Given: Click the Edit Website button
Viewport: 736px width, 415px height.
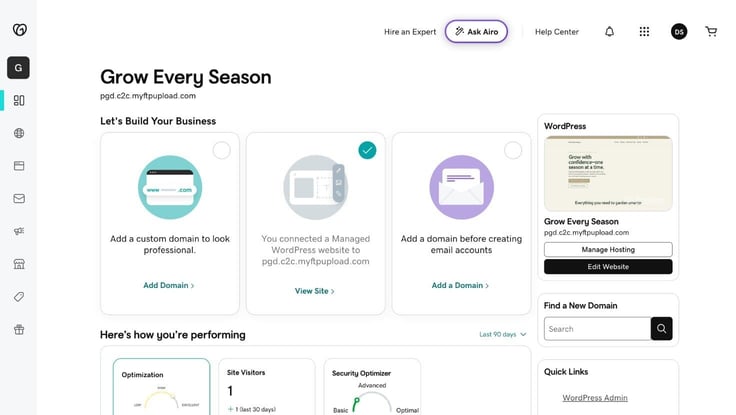Looking at the screenshot, I should click(608, 267).
